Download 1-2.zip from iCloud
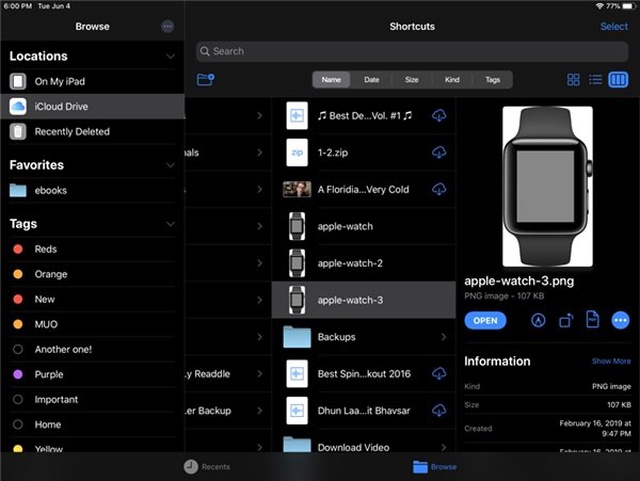 click(x=439, y=152)
